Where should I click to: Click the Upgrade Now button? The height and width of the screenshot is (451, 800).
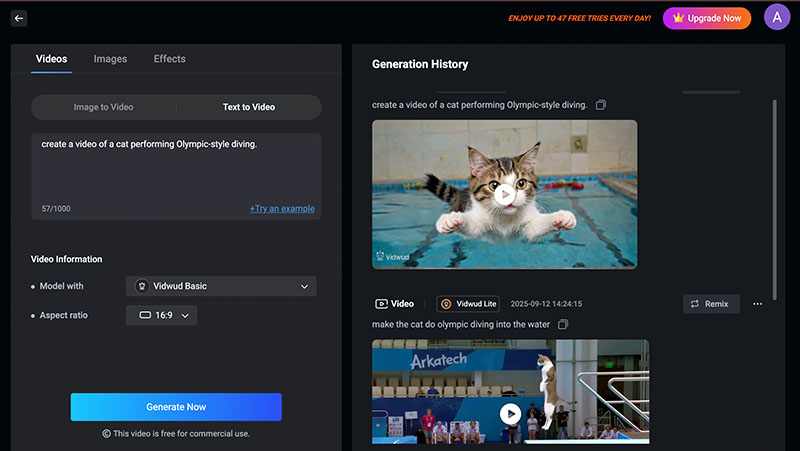click(707, 18)
